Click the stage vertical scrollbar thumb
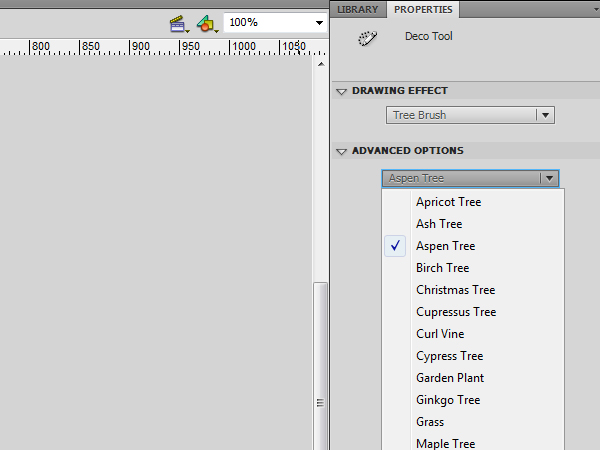 pos(320,366)
